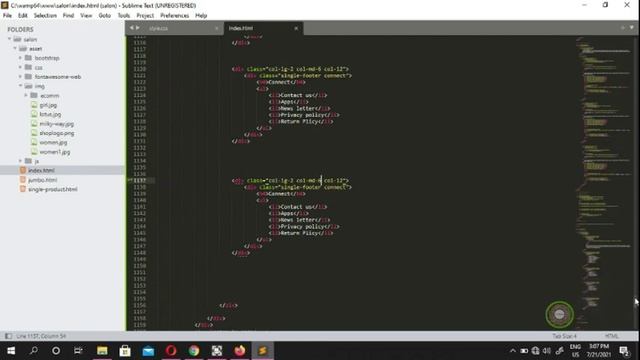Open women1.jpg in the sidebar

(55, 152)
